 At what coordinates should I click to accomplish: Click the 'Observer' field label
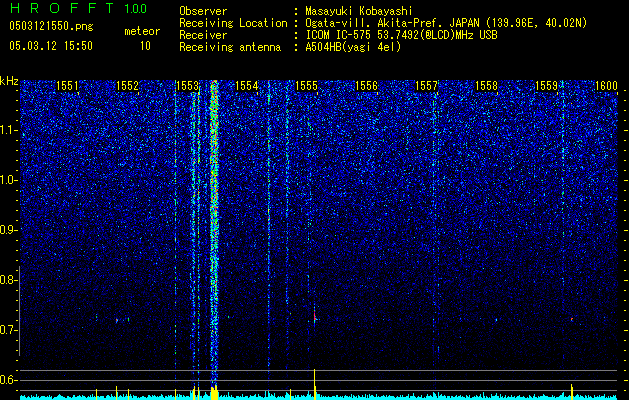203,11
